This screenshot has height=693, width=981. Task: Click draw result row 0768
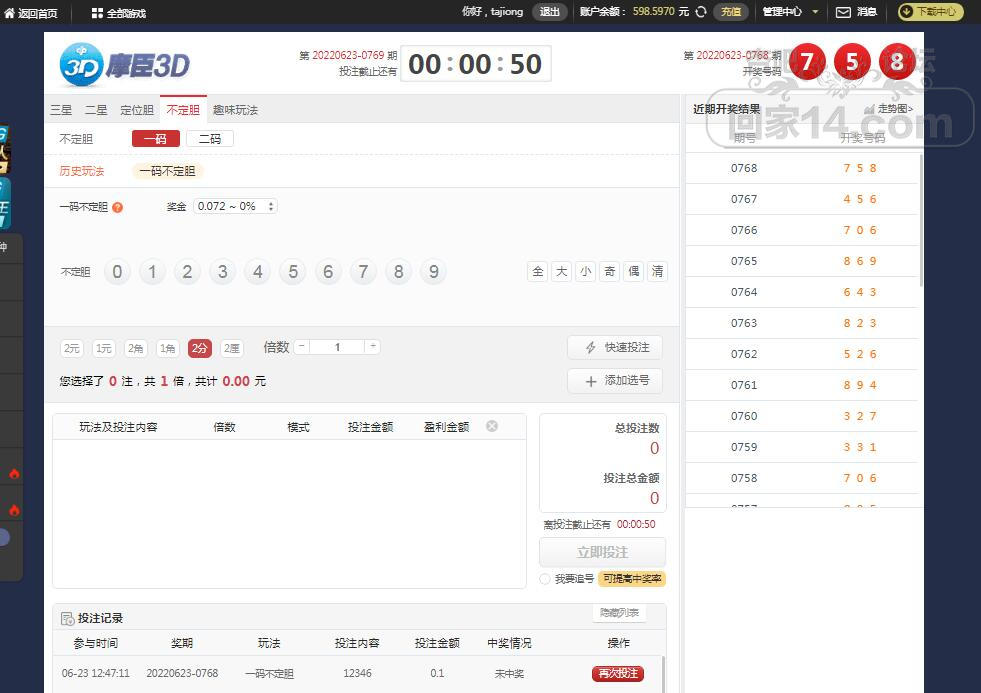802,168
